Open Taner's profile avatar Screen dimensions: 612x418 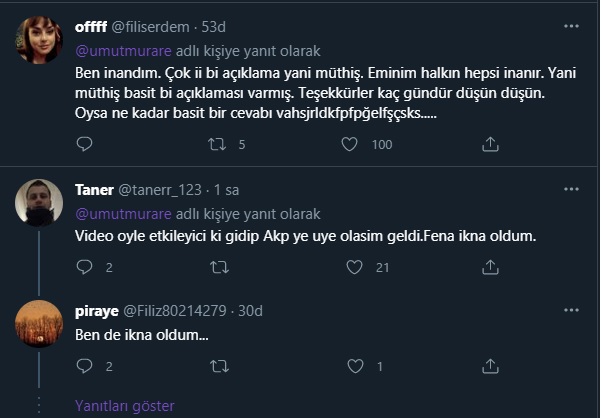pos(39,204)
